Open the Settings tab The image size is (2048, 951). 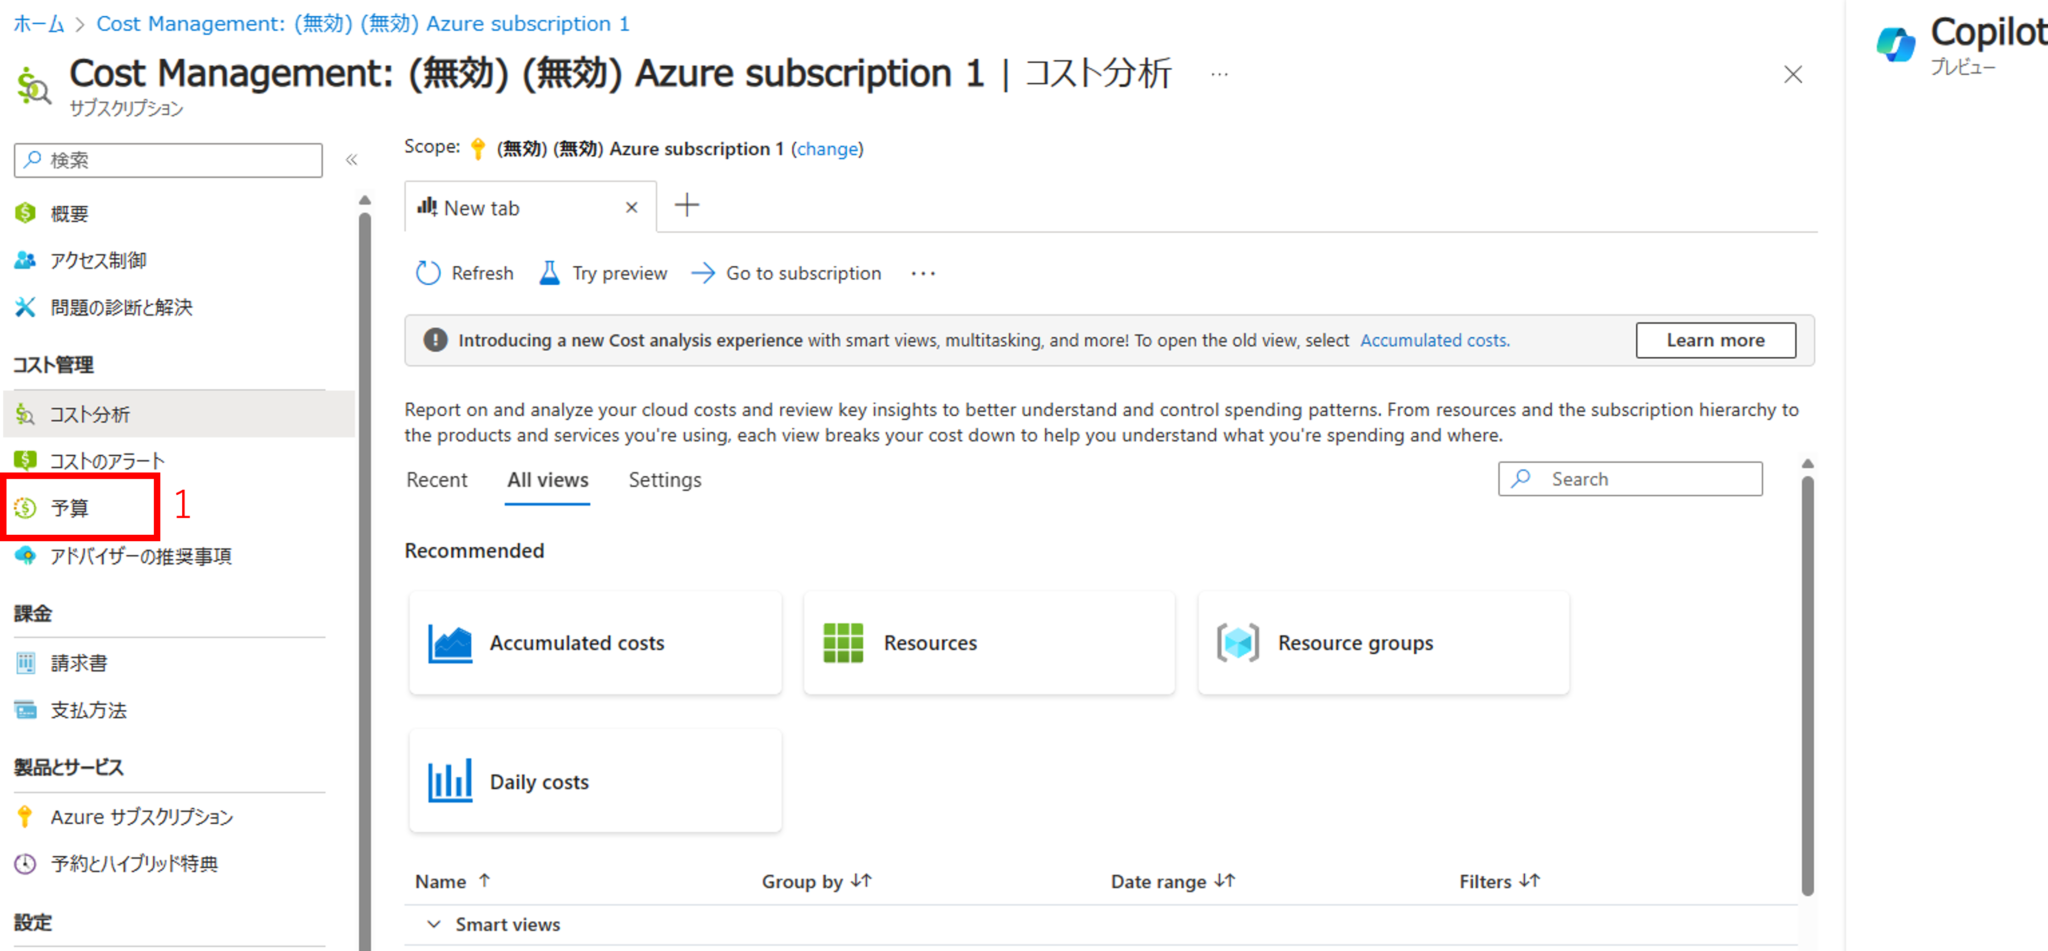point(664,479)
